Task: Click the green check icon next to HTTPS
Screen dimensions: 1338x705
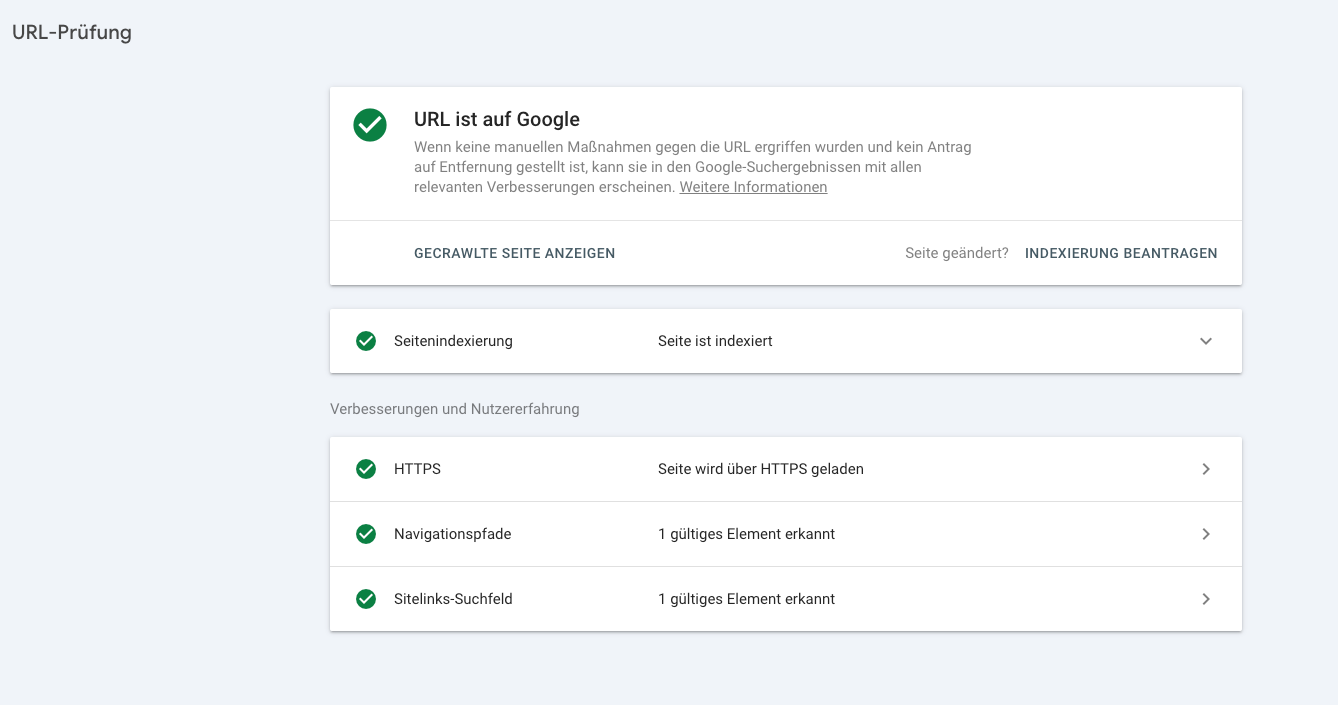Action: coord(366,469)
